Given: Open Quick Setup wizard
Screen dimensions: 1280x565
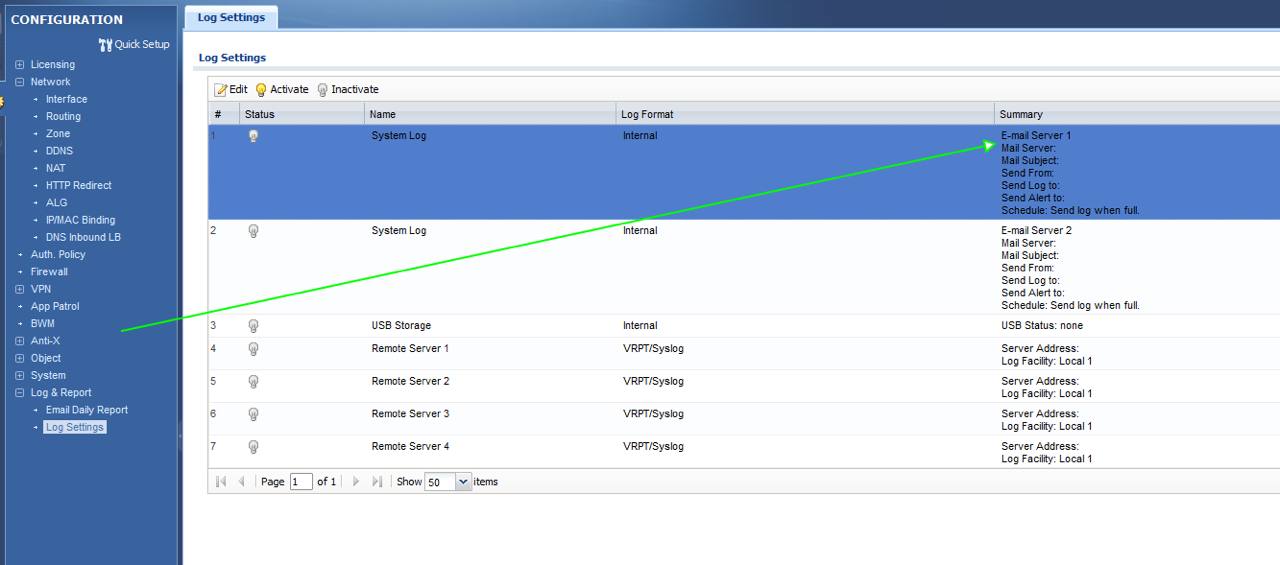Looking at the screenshot, I should (x=134, y=44).
